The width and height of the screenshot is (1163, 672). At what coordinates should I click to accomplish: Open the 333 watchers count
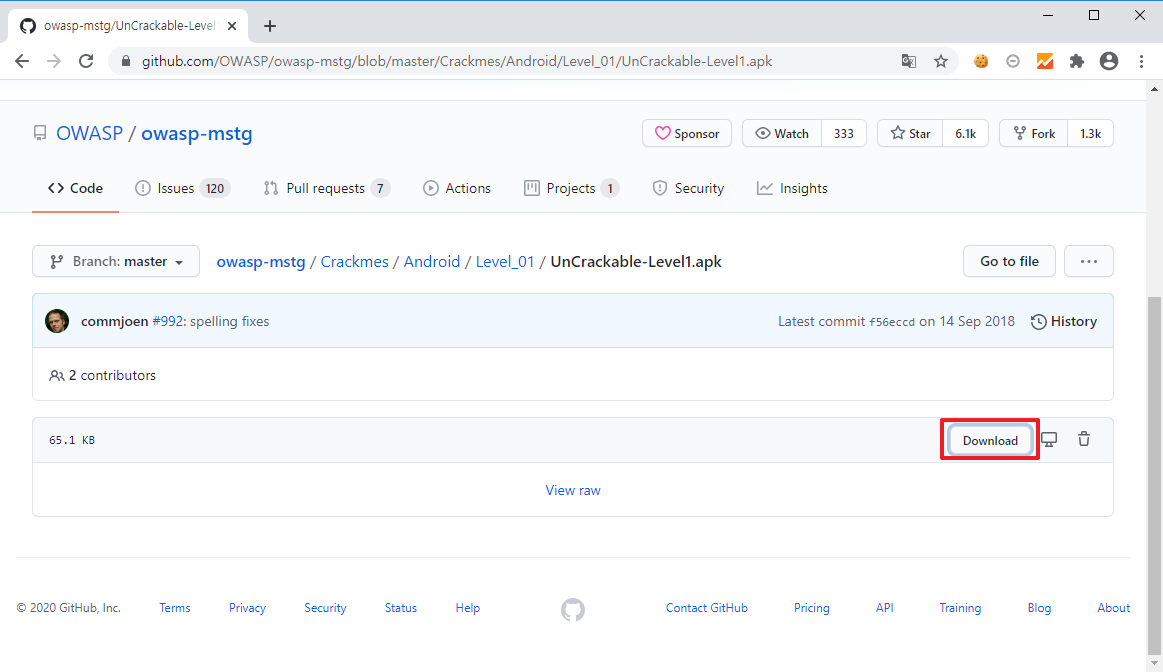coord(843,134)
